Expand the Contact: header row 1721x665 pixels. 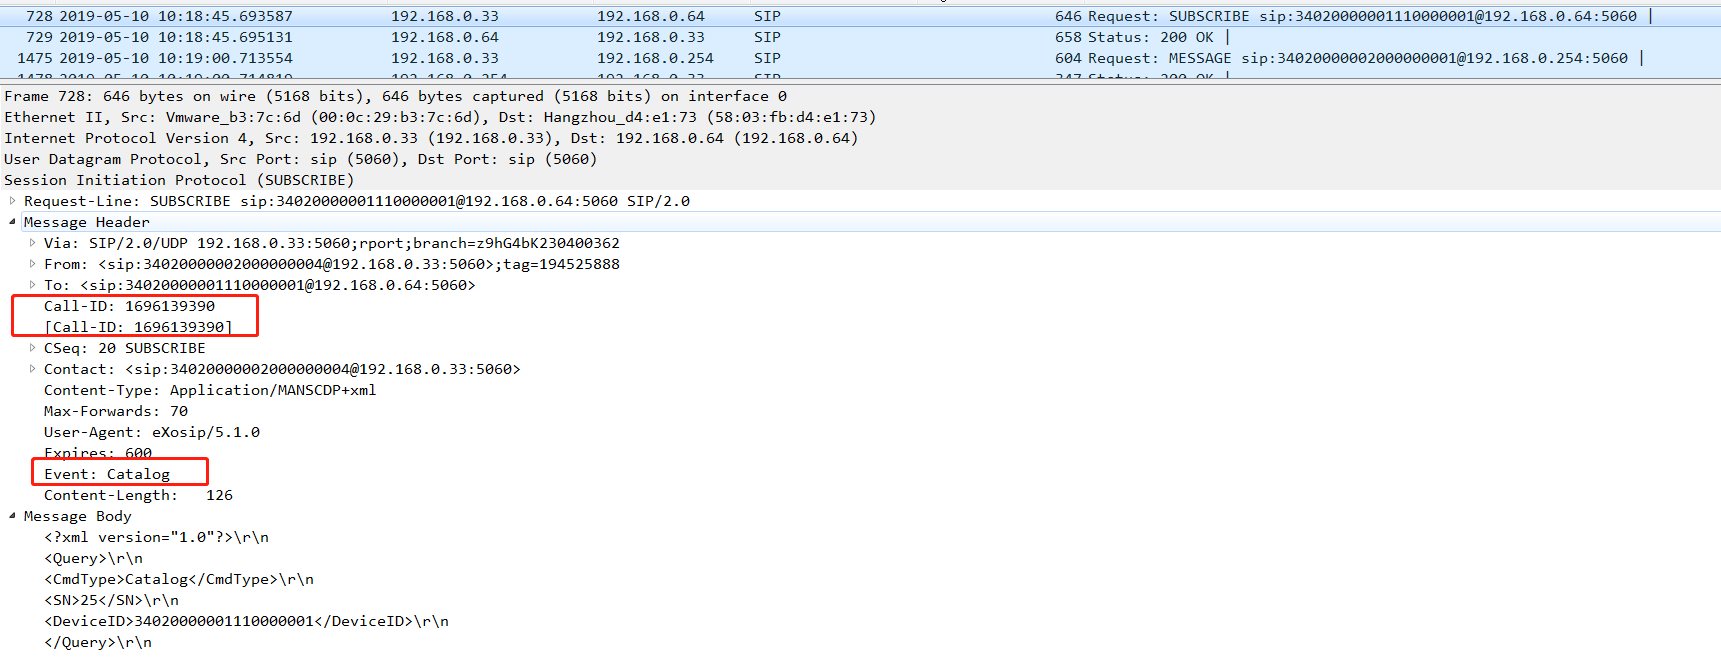(x=32, y=369)
